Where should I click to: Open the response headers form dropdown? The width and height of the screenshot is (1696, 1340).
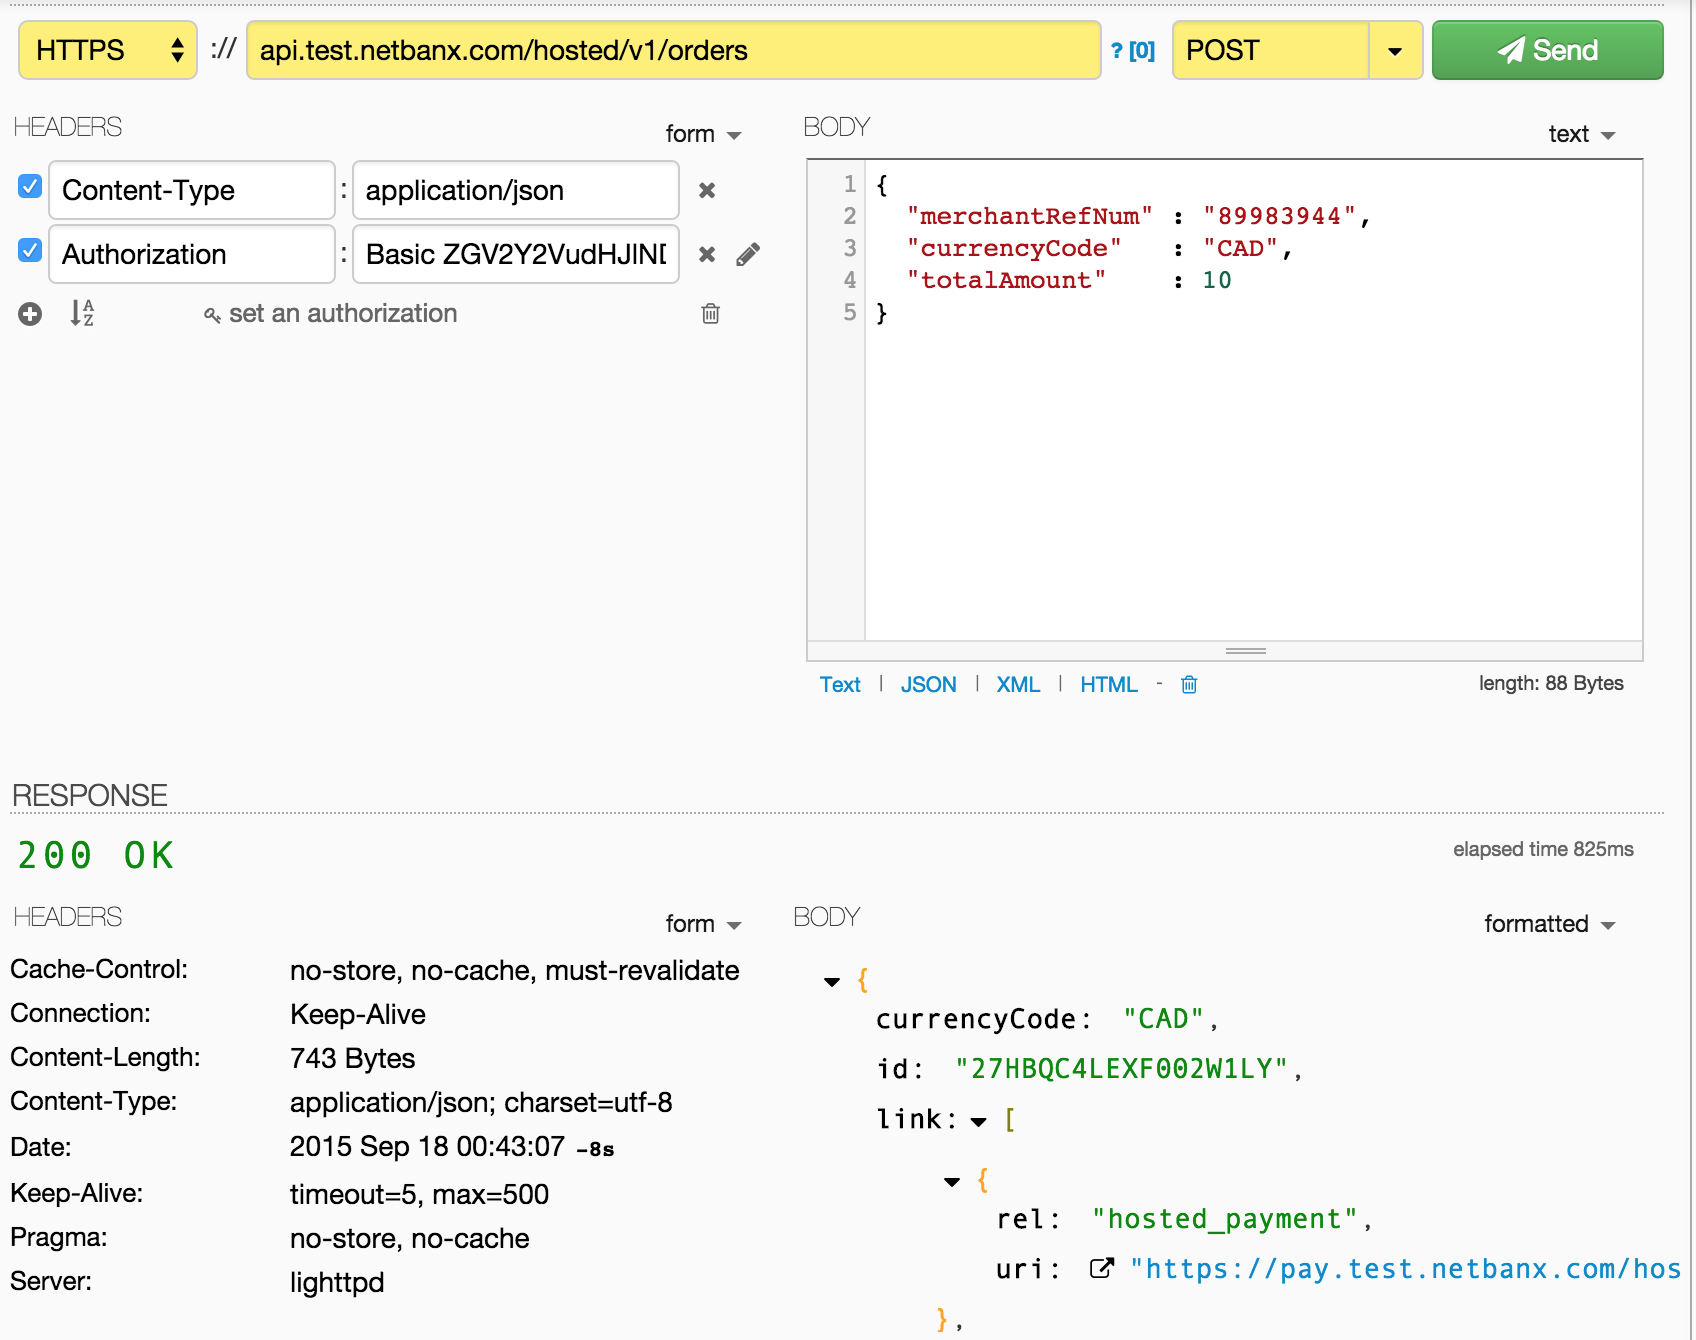click(704, 924)
